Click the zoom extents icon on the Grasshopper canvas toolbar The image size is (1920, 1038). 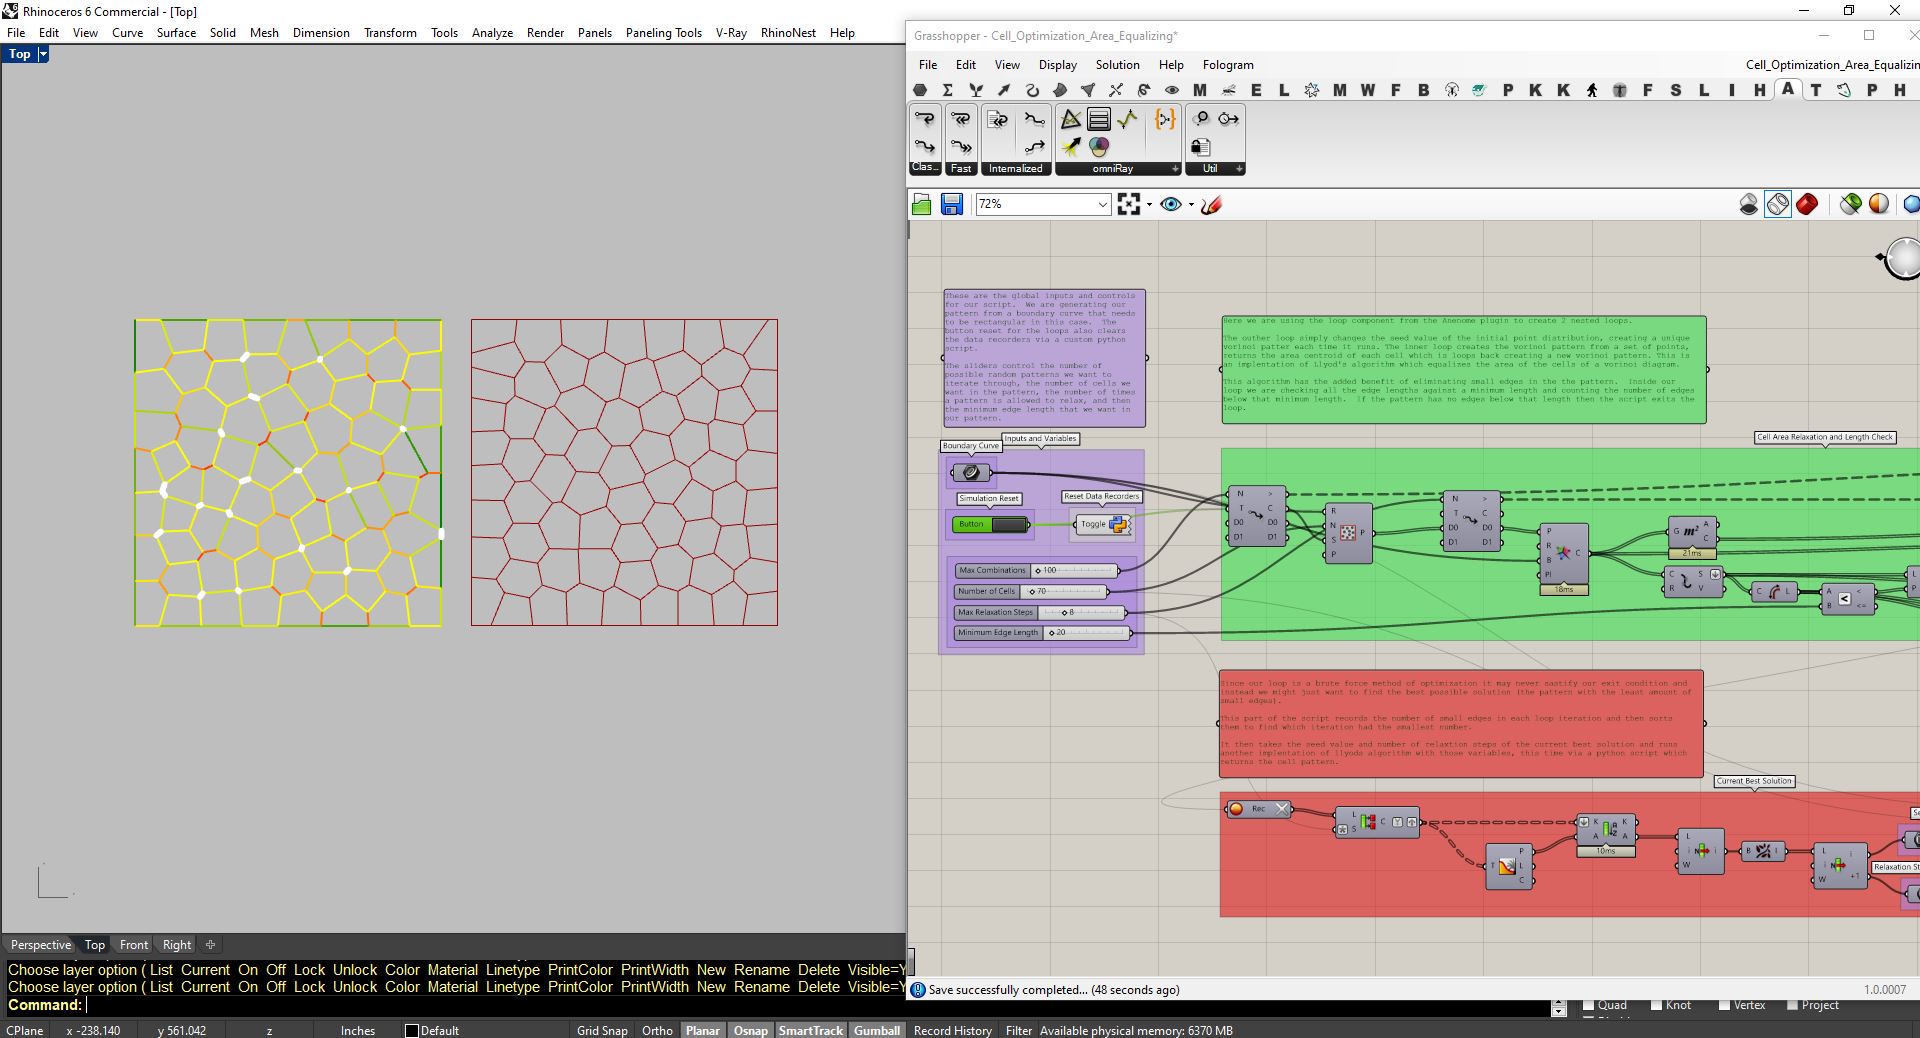[1129, 203]
